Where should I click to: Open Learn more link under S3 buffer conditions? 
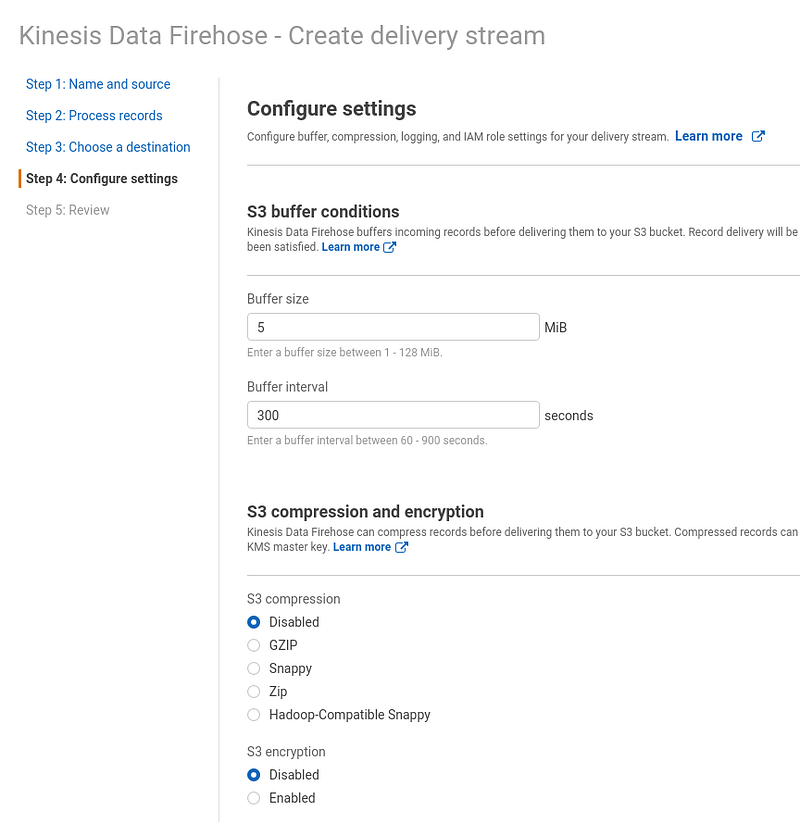(350, 247)
